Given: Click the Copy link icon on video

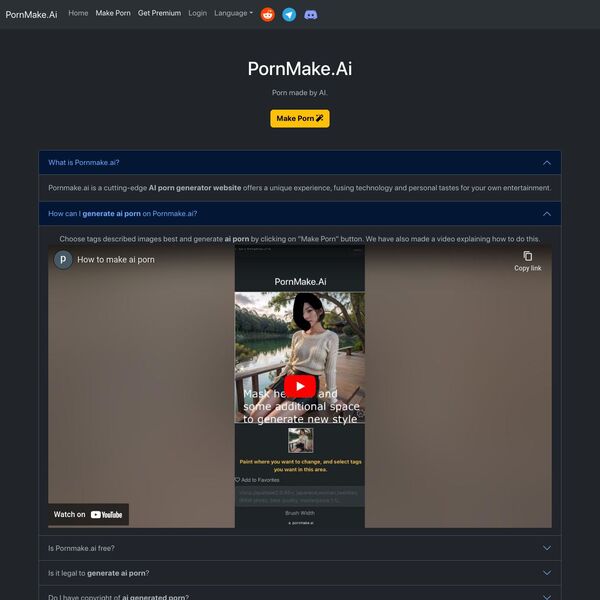Looking at the screenshot, I should point(527,259).
